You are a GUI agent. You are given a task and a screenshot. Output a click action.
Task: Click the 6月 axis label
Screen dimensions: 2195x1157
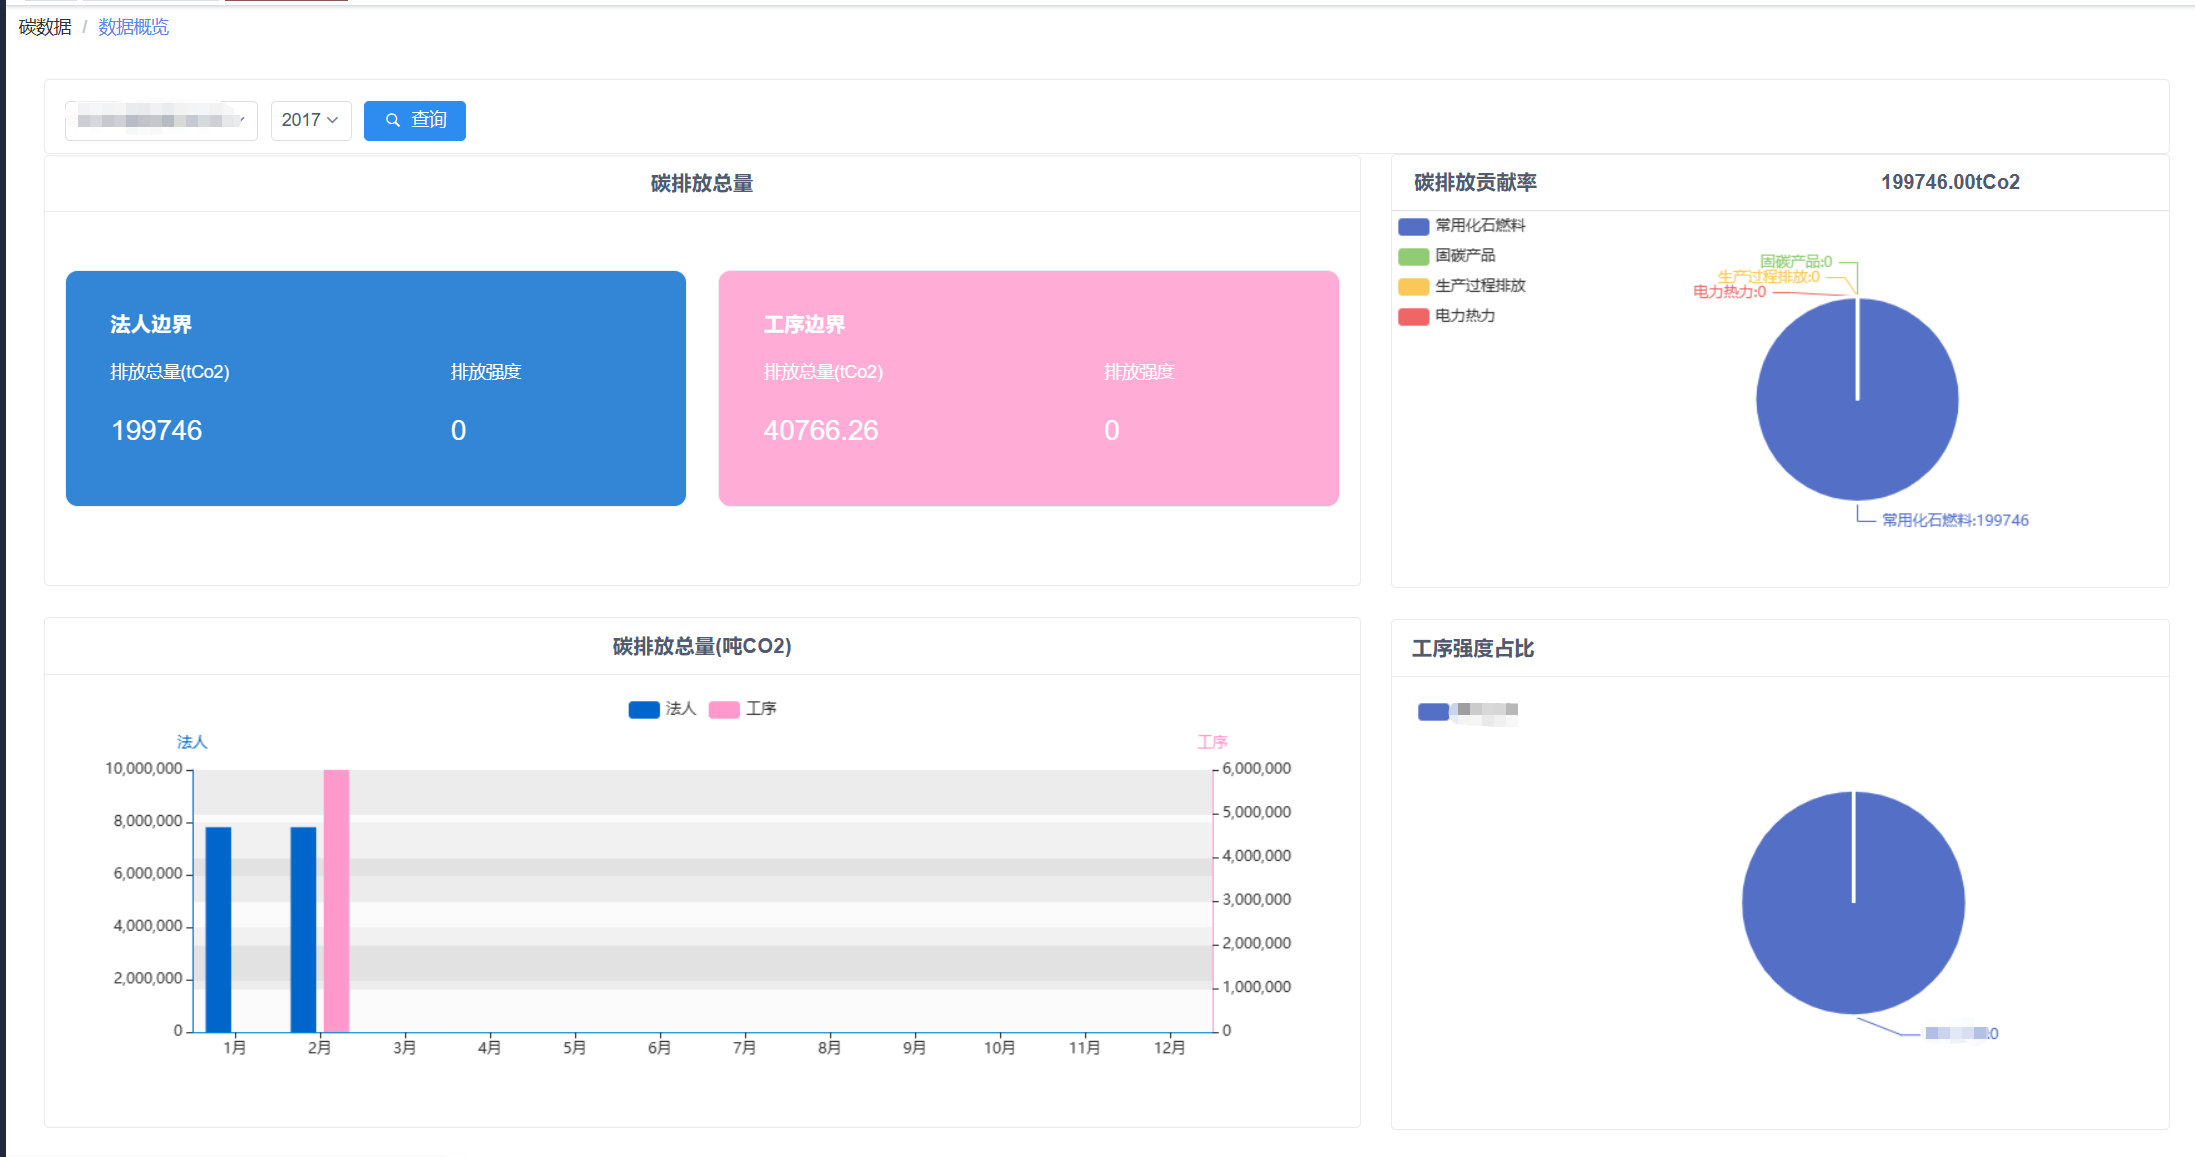(x=660, y=1048)
